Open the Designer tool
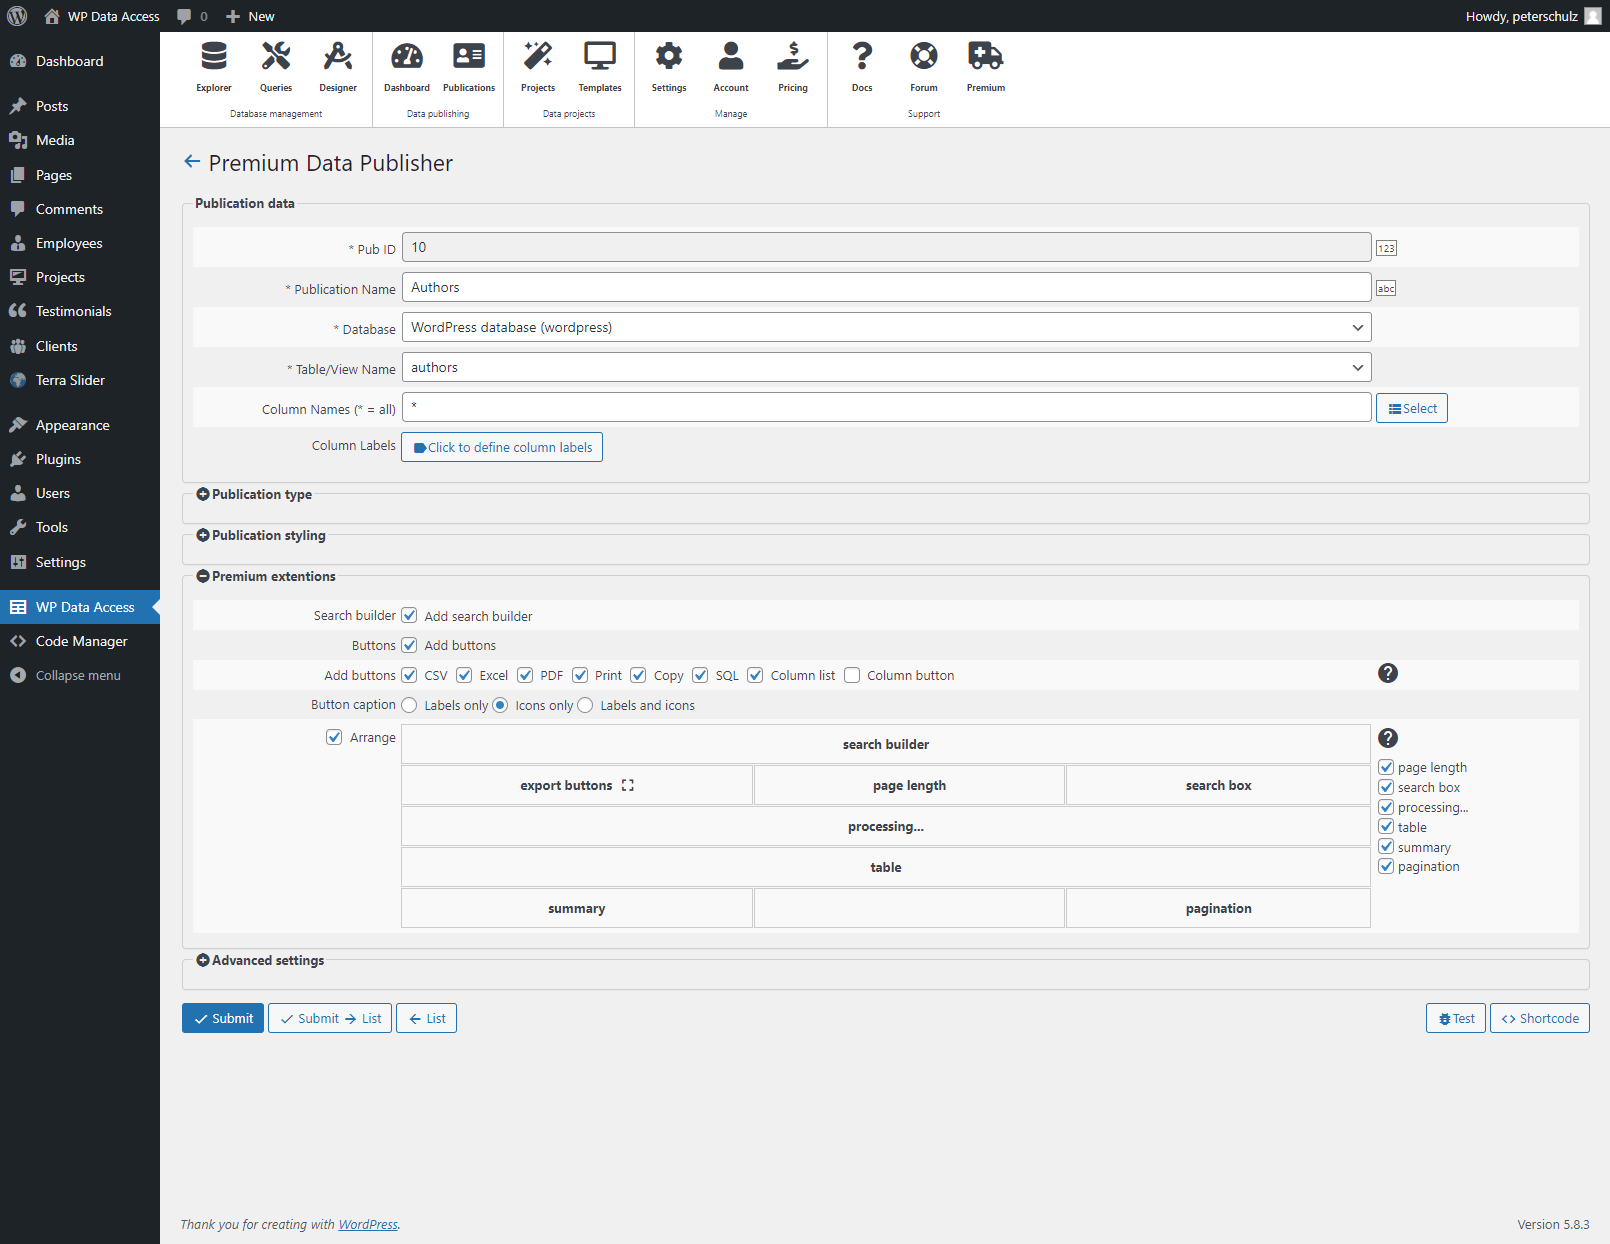 pyautogui.click(x=338, y=67)
